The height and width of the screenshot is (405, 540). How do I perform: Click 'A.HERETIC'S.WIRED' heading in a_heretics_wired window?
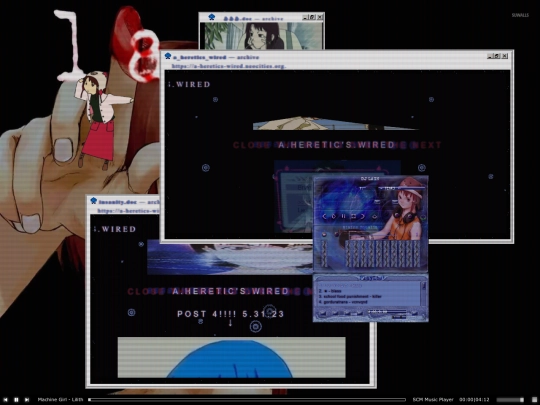[336, 145]
